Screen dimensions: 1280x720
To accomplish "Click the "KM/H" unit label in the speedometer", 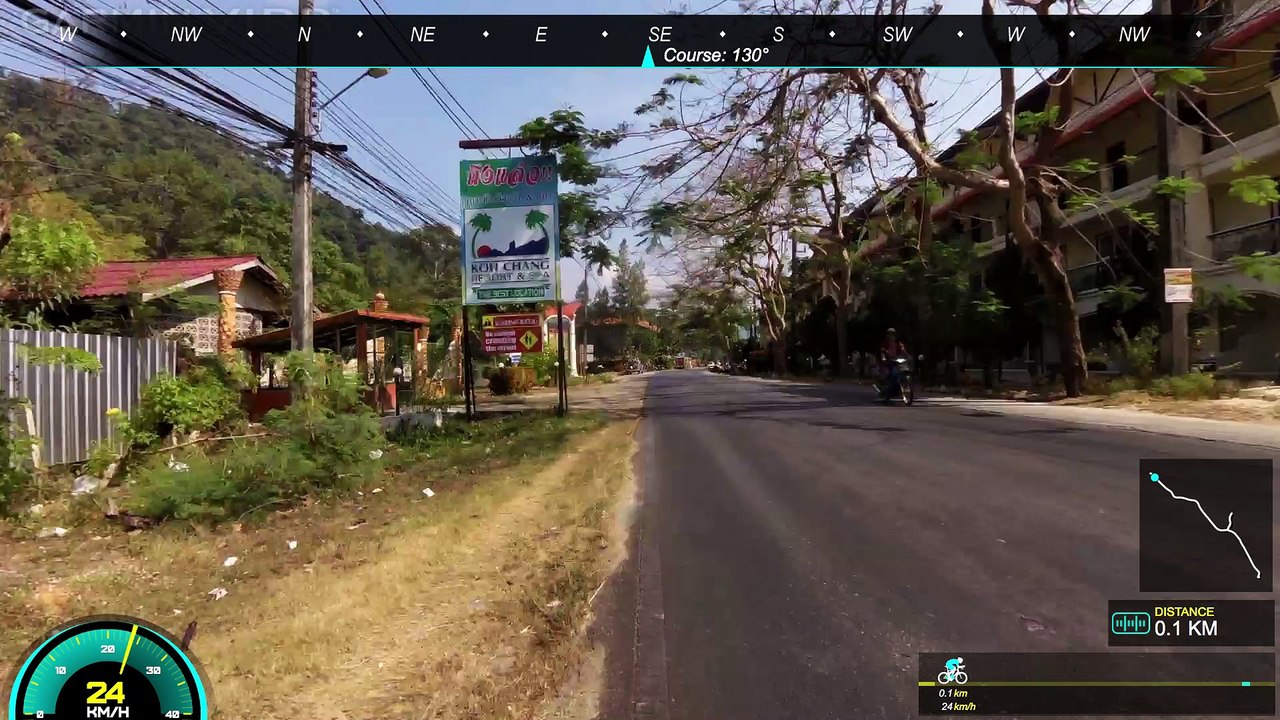I will [107, 712].
